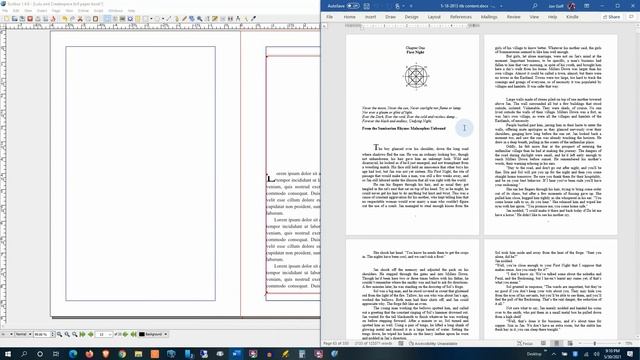Switch to the Word Layout tab
Image resolution: width=640 pixels, height=360 pixels.
(x=434, y=17)
